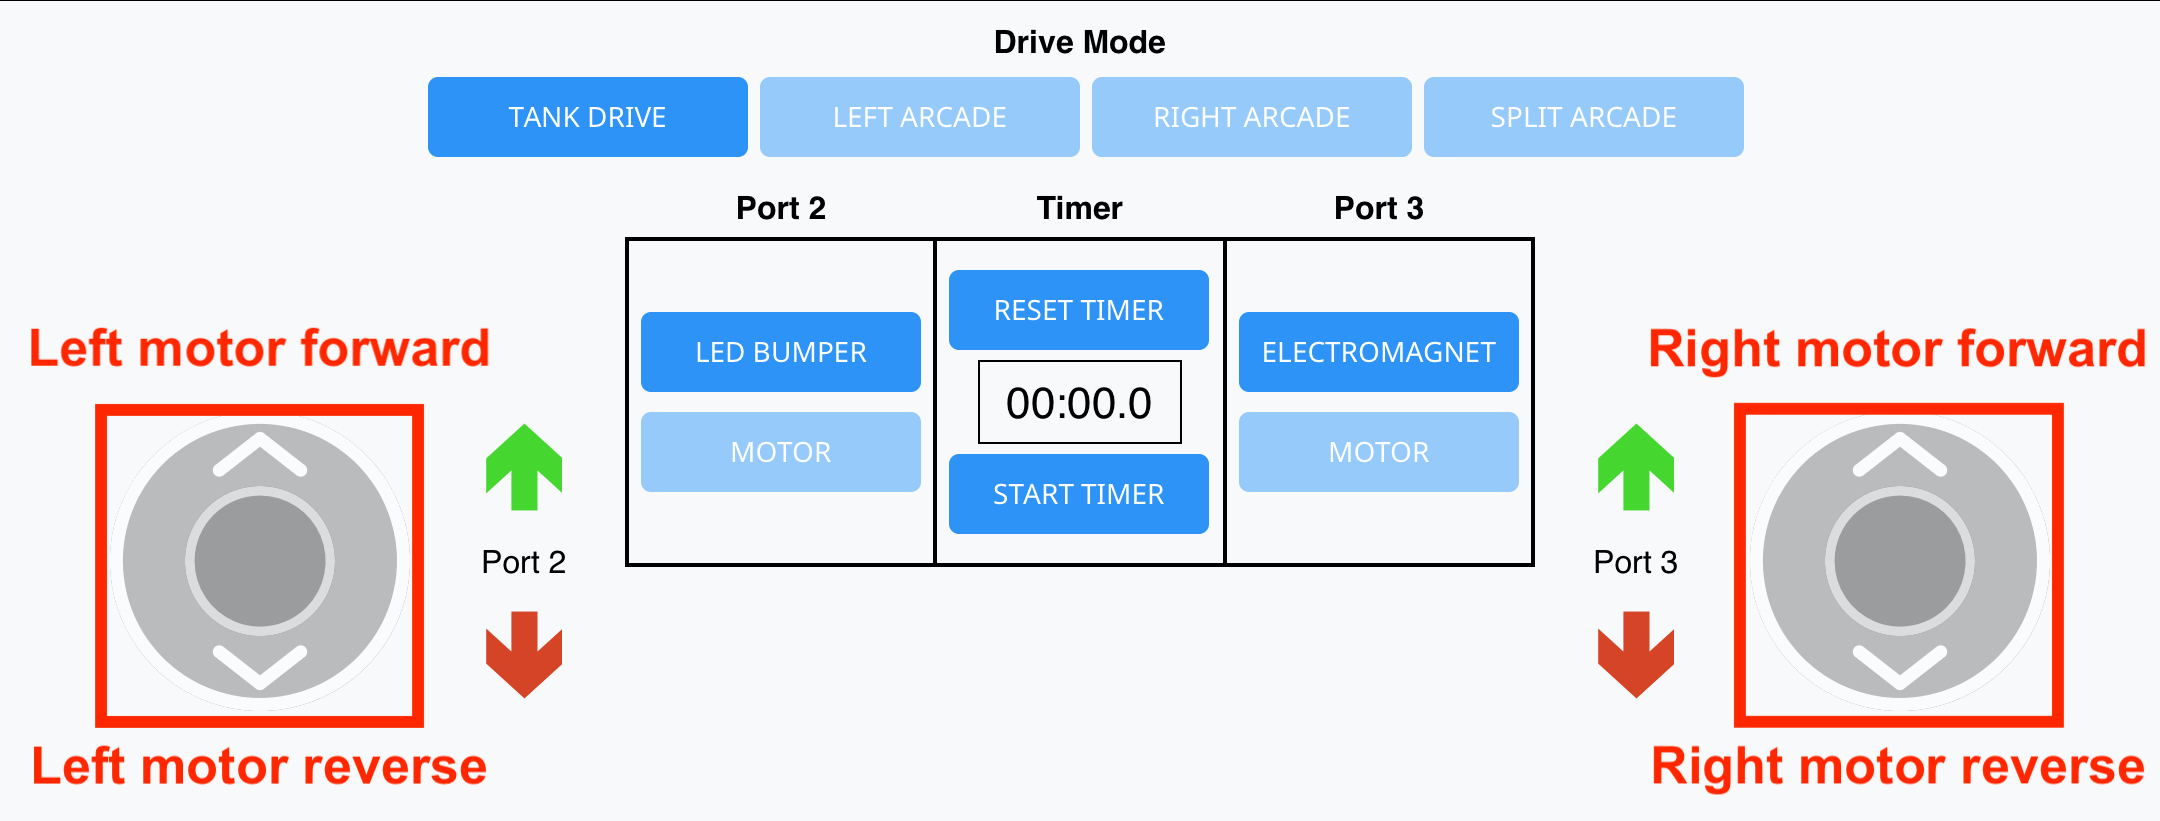Viewport: 2160px width, 821px height.
Task: Click the green up arrow for Port 2
Action: point(522,470)
